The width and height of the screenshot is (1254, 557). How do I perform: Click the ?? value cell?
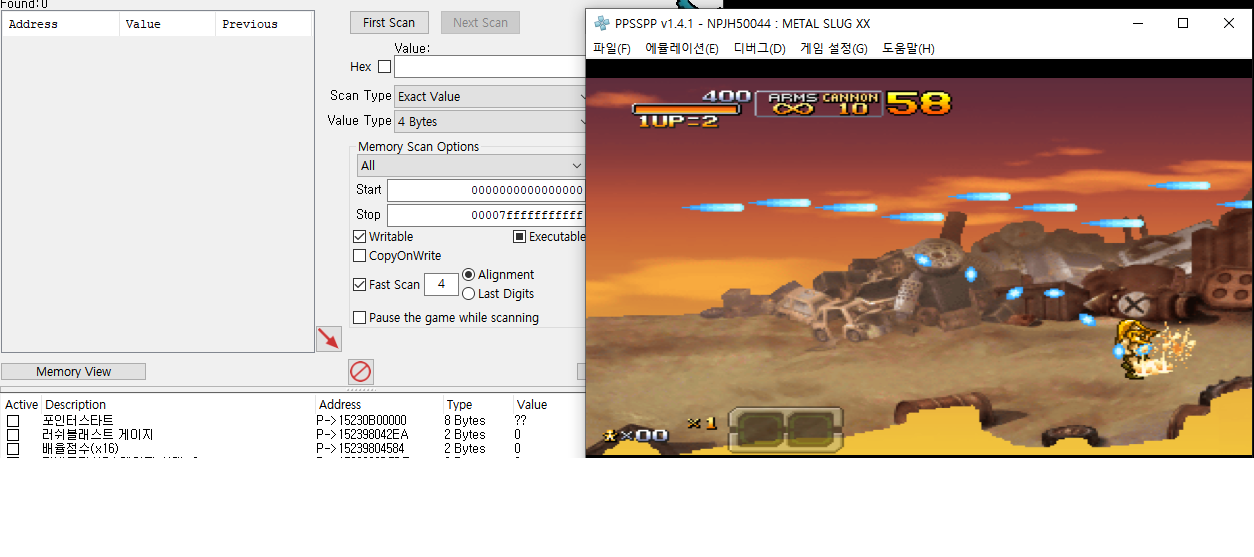(521, 421)
